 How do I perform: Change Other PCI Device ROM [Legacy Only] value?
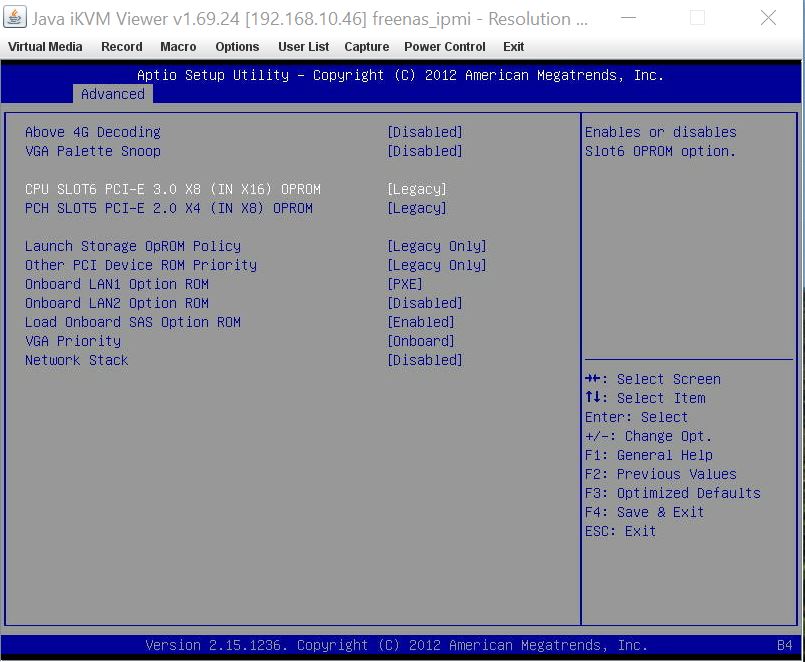437,265
